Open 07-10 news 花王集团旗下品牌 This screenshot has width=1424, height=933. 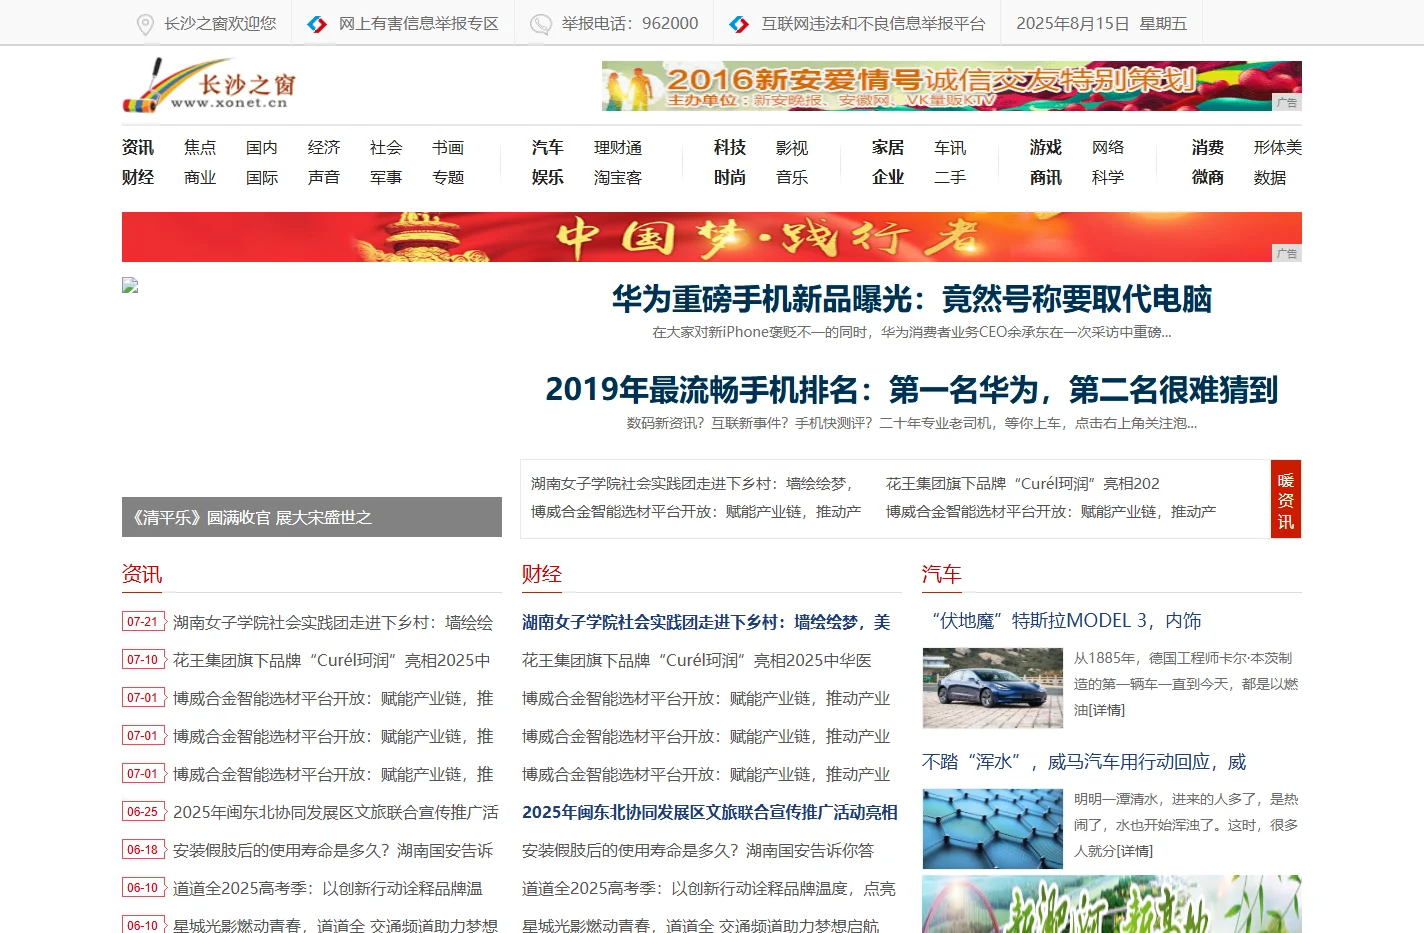tap(332, 660)
